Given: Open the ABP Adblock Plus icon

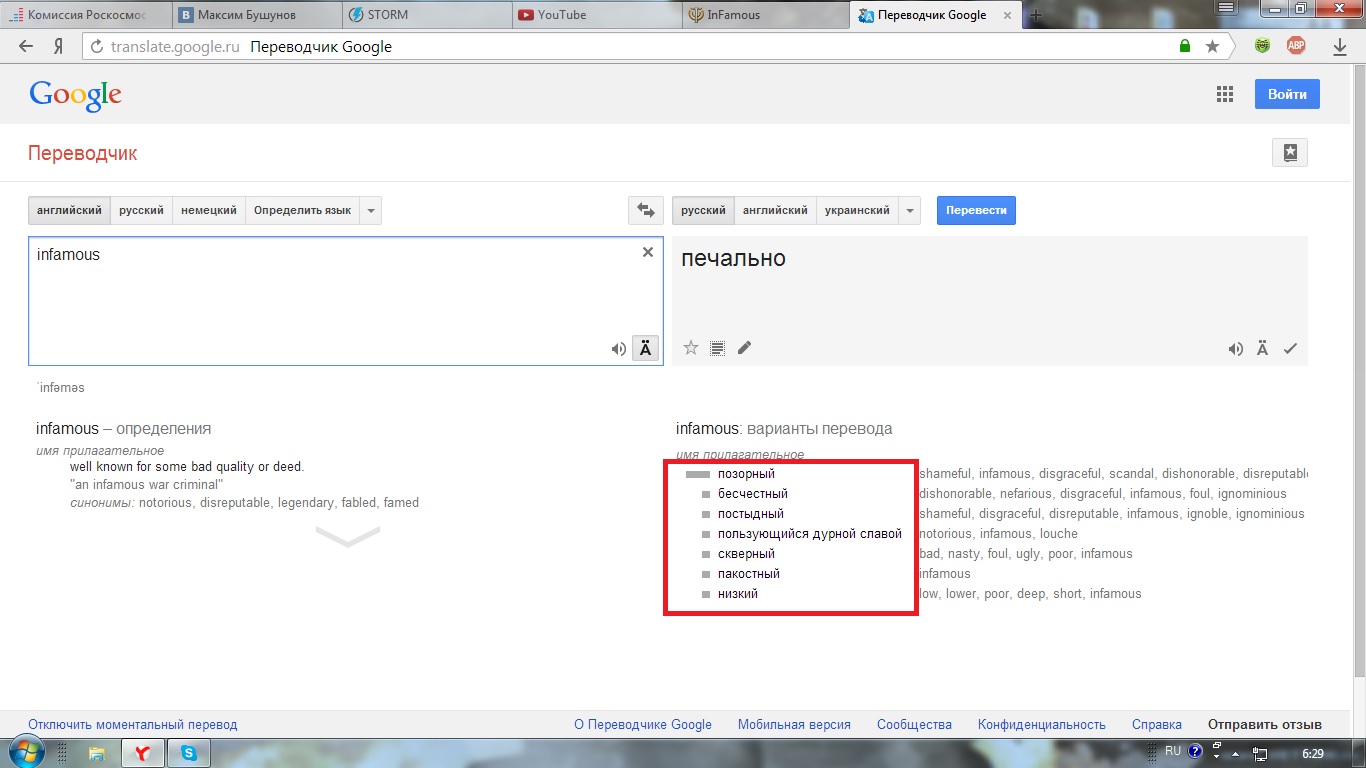Looking at the screenshot, I should click(x=1296, y=46).
